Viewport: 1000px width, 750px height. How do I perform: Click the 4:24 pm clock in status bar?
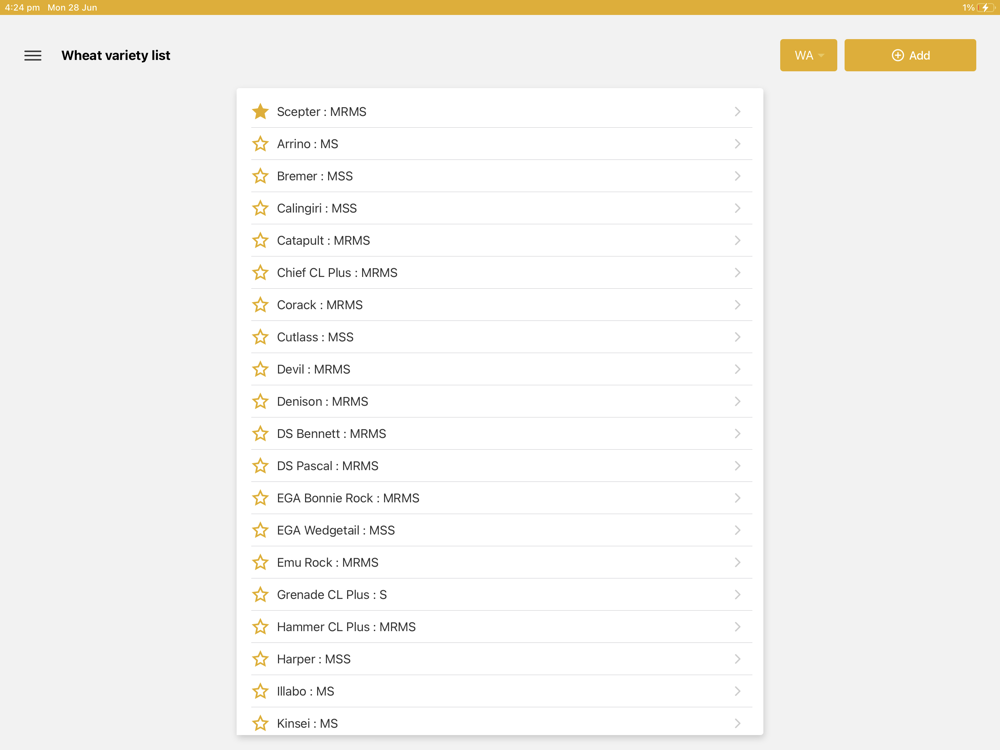click(x=22, y=8)
